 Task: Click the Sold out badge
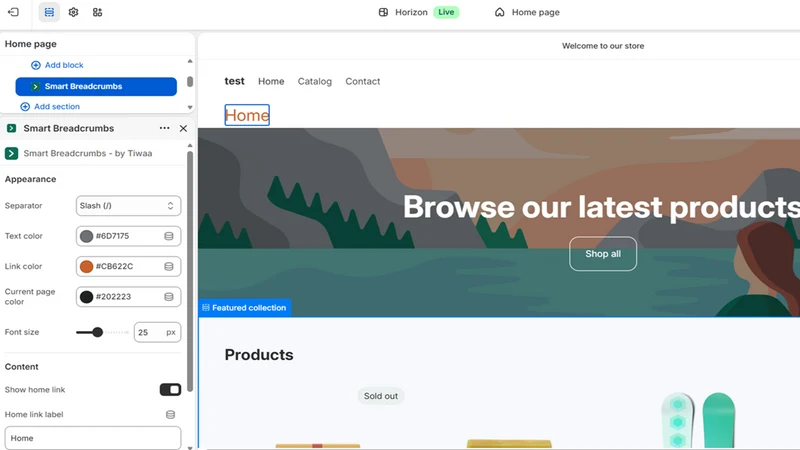click(x=381, y=396)
